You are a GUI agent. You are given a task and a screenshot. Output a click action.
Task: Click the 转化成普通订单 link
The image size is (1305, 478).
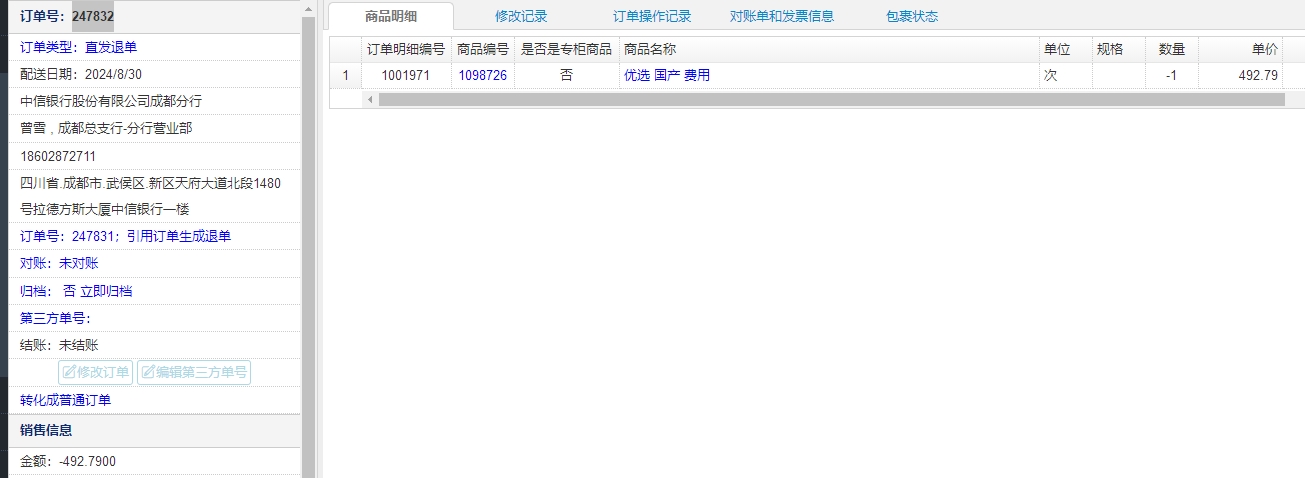click(x=66, y=400)
